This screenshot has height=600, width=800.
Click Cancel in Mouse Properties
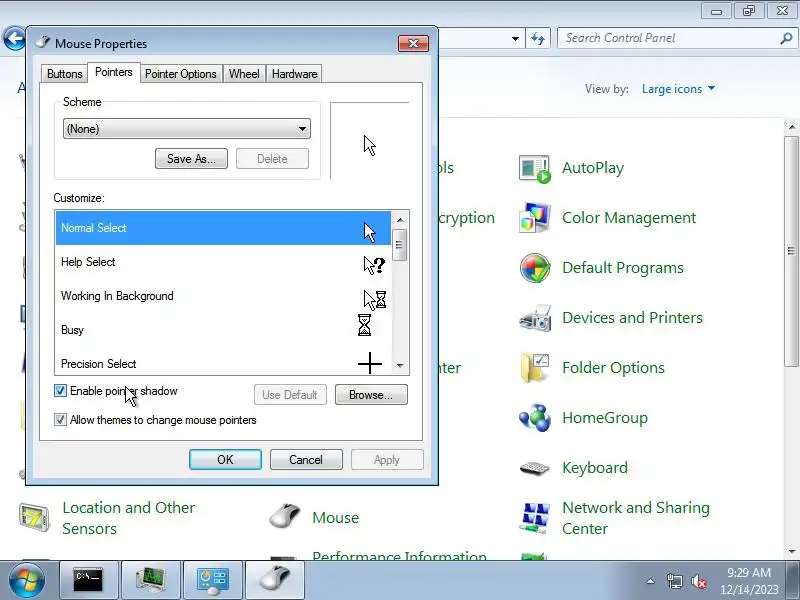306,460
